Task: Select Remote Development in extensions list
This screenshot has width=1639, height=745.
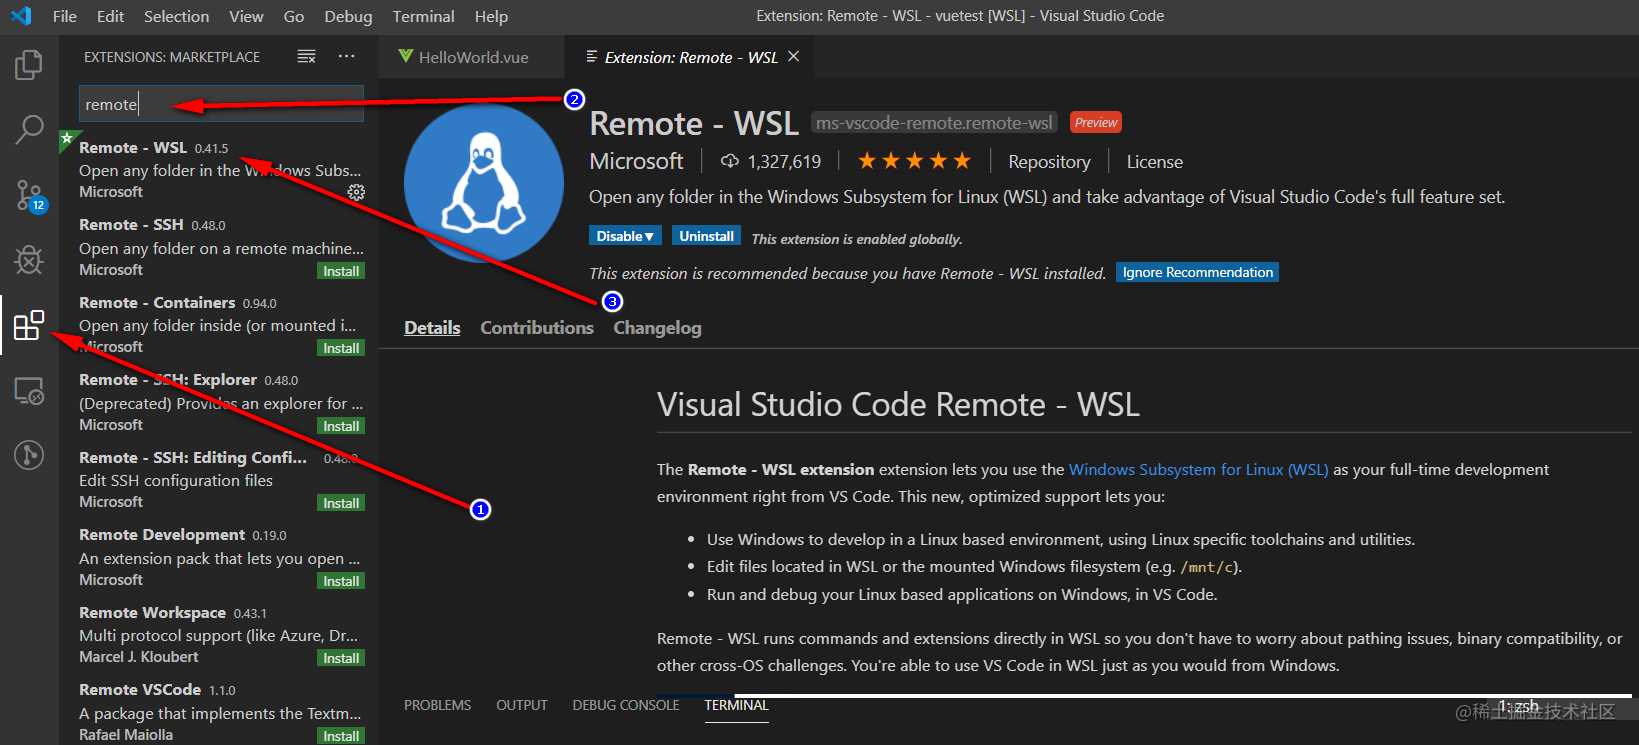Action: coord(219,557)
